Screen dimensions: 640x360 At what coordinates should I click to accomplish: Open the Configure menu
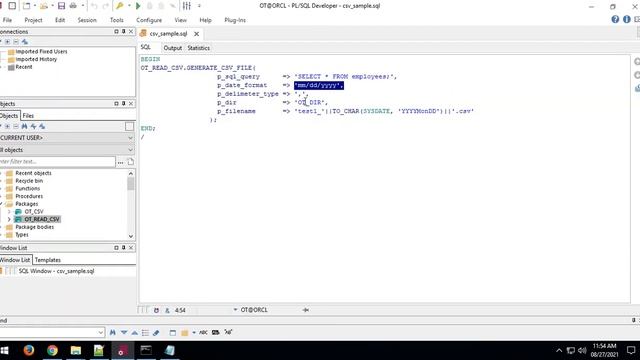point(149,20)
